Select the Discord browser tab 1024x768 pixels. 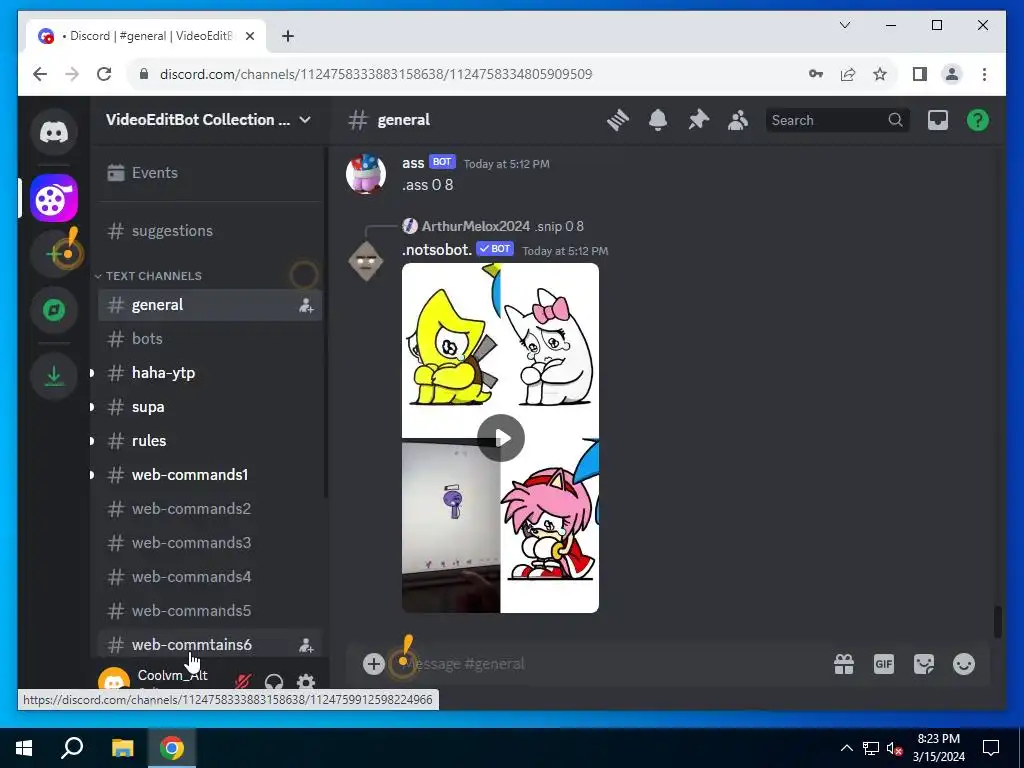[146, 36]
